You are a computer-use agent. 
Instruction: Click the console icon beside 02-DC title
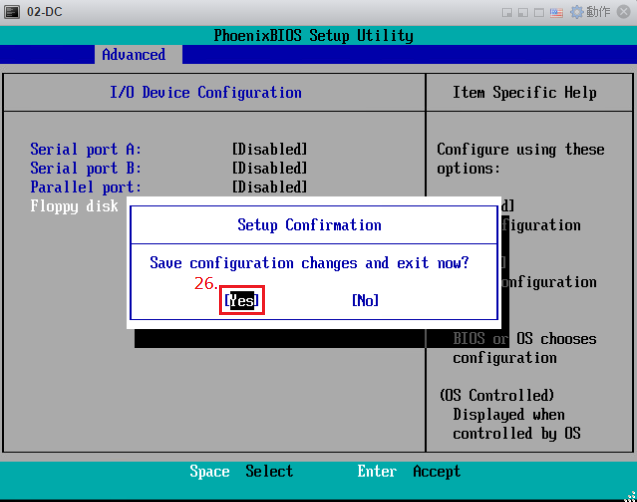click(x=11, y=12)
